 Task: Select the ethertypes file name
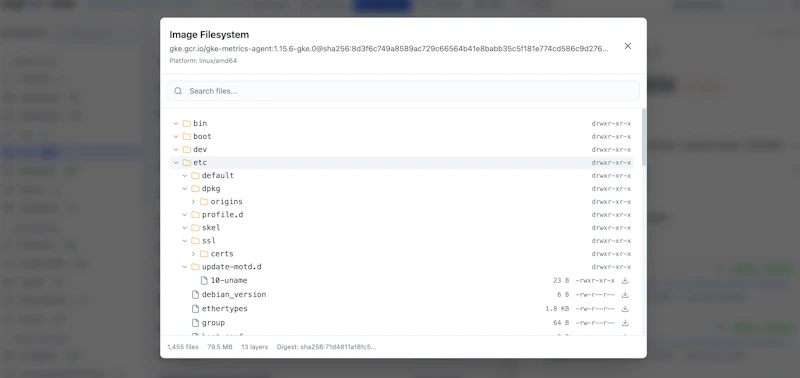(224, 309)
